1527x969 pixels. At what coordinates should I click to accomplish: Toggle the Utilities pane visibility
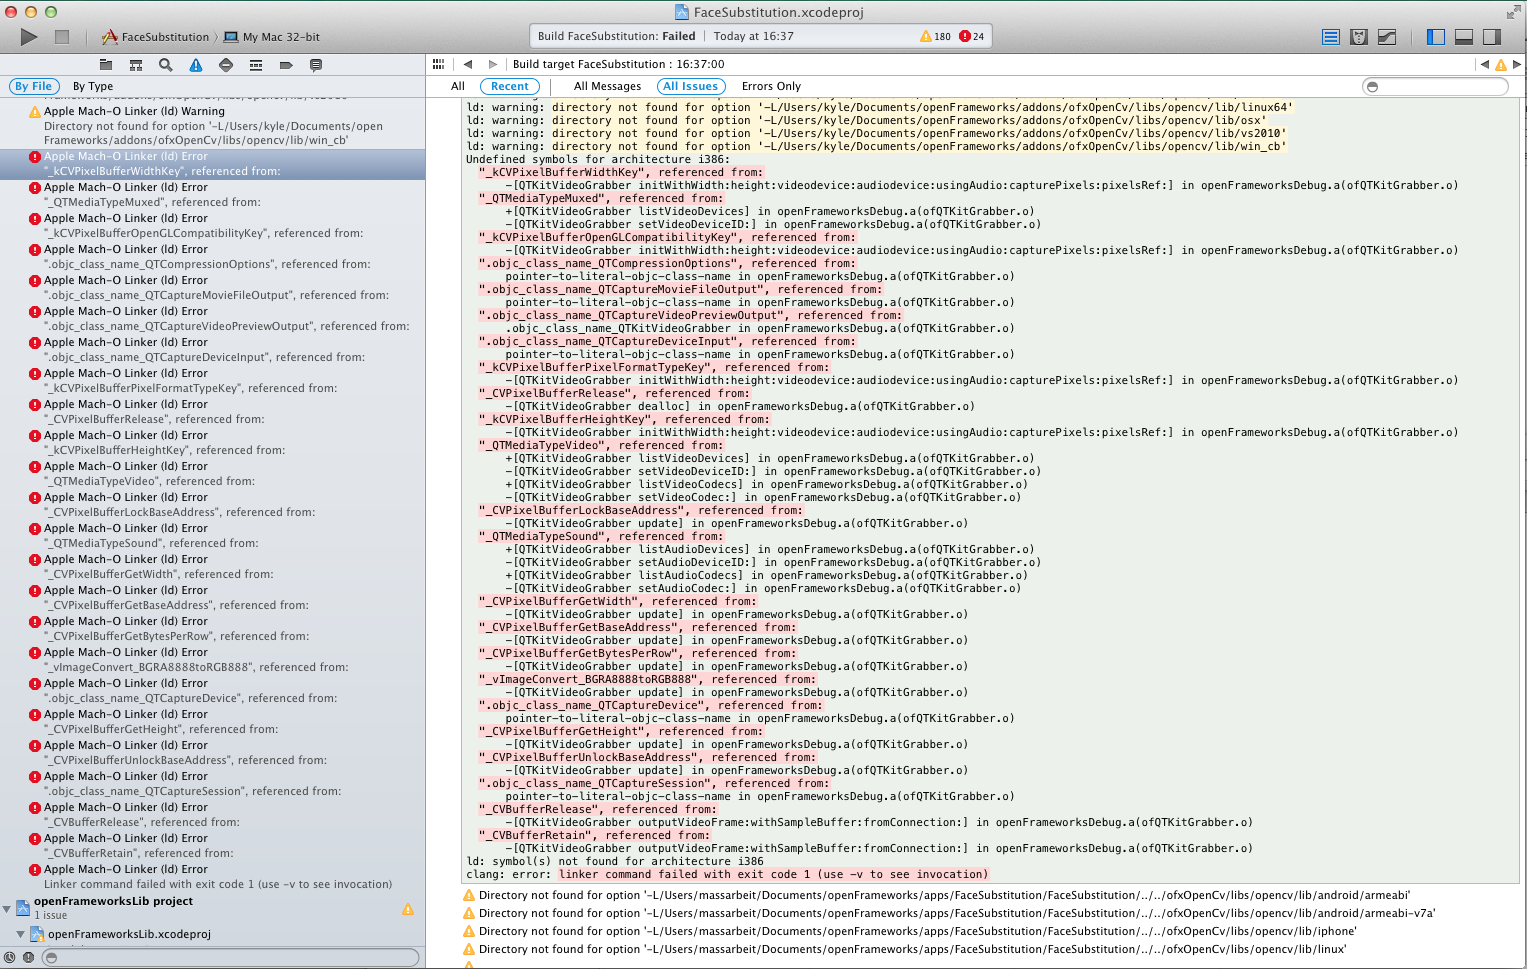tap(1492, 37)
